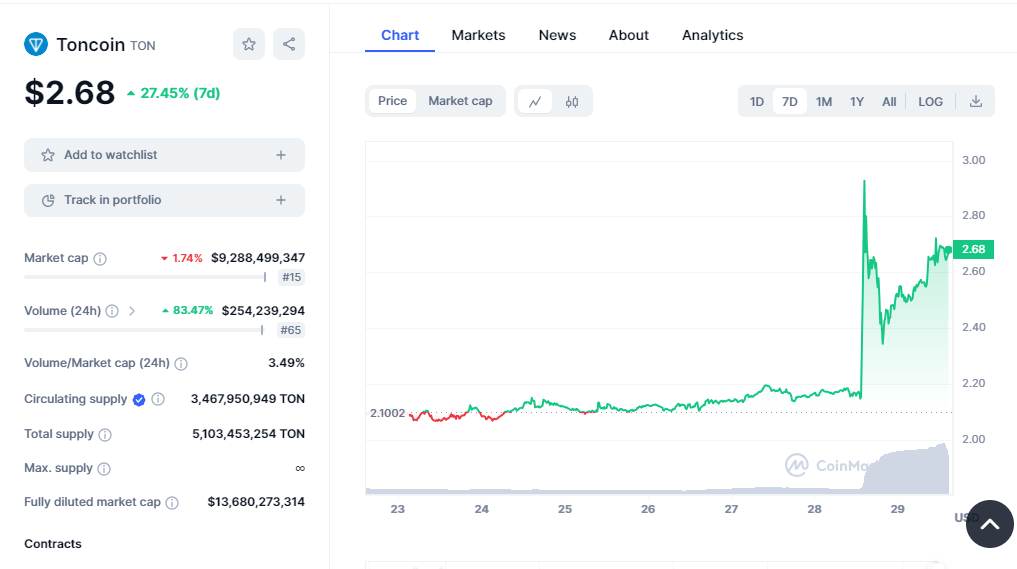Viewport: 1017px width, 569px height.
Task: Click the download chart data icon
Action: tap(976, 101)
